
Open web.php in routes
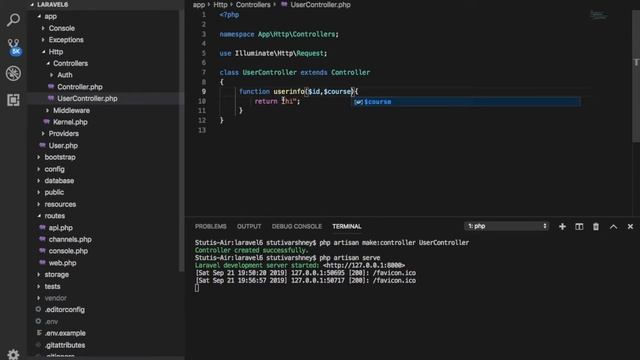tap(62, 263)
